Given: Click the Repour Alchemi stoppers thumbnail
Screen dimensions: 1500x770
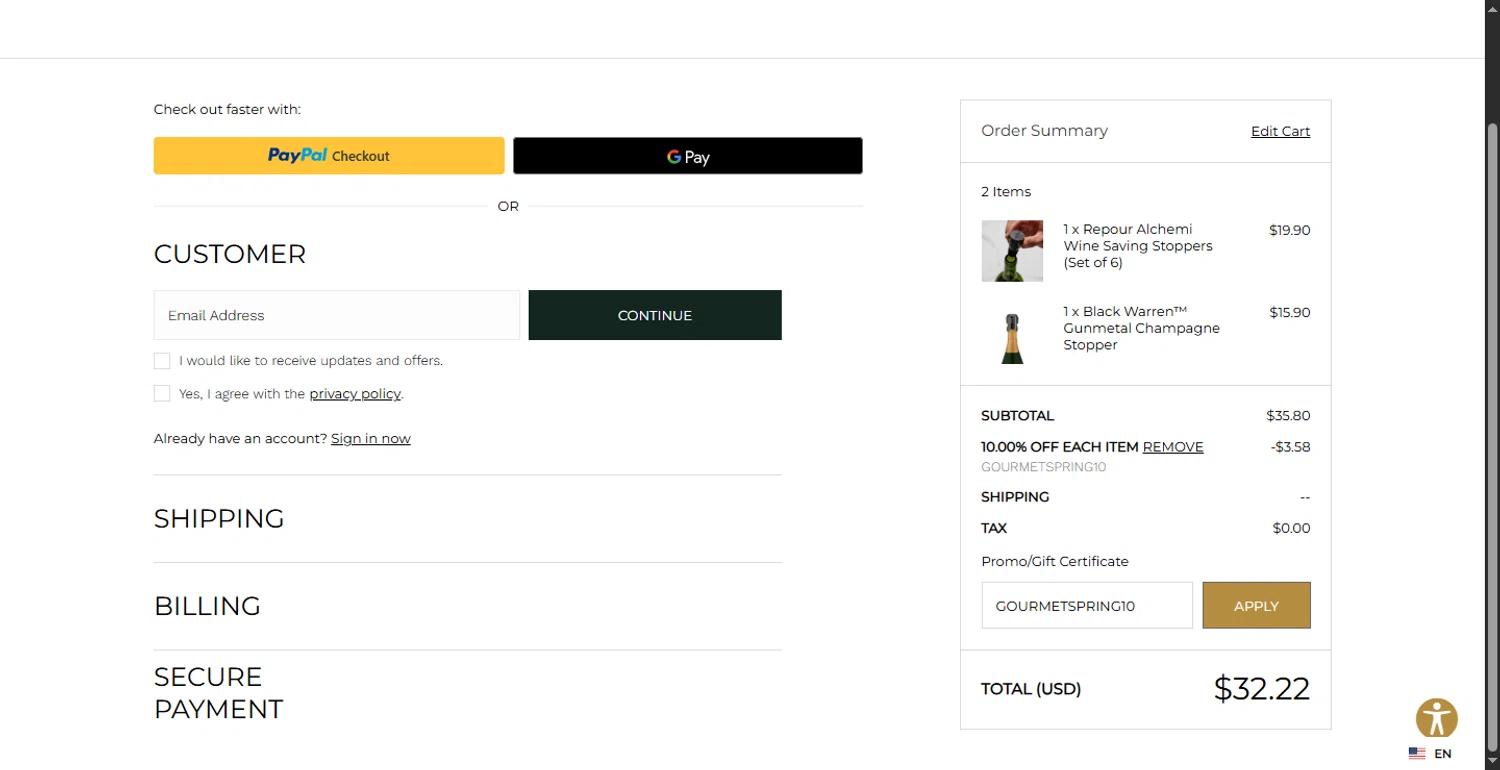Looking at the screenshot, I should click(1012, 251).
